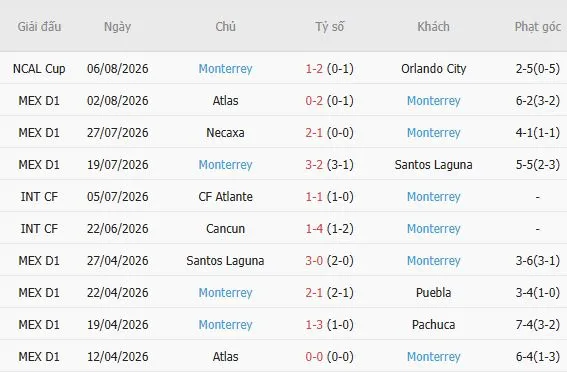Click the Giải đấu column header
This screenshot has width=567, height=372.
point(39,26)
